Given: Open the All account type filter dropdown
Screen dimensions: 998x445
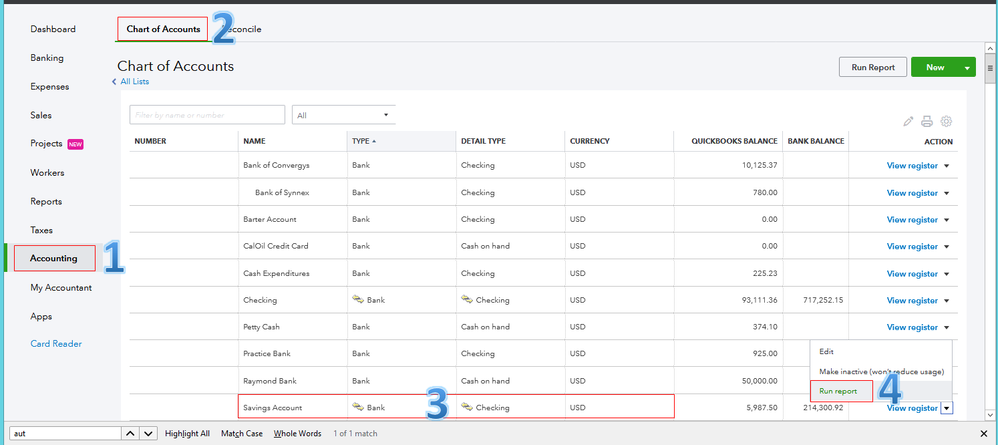Looking at the screenshot, I should [x=344, y=115].
